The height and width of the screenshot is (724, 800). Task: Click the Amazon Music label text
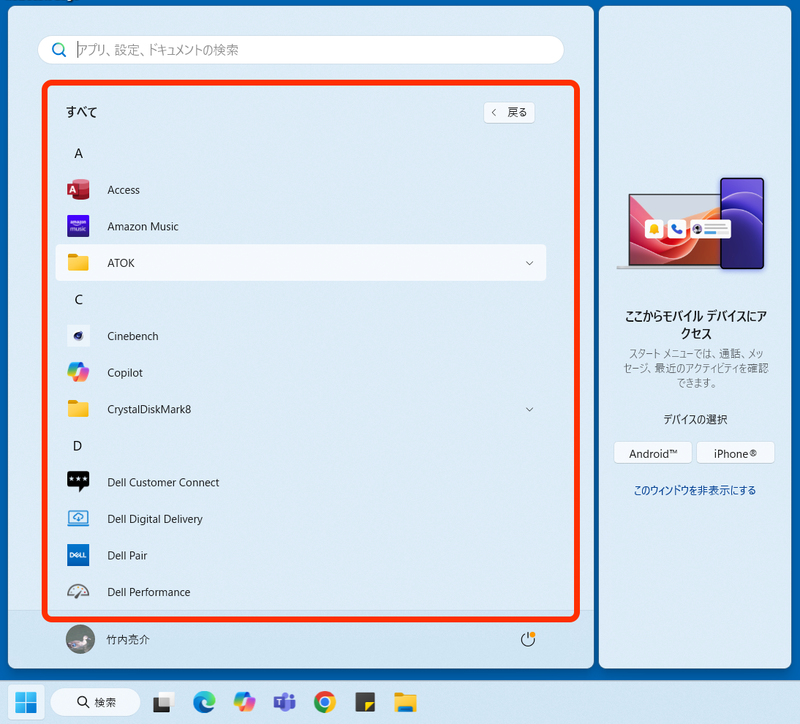tap(143, 227)
